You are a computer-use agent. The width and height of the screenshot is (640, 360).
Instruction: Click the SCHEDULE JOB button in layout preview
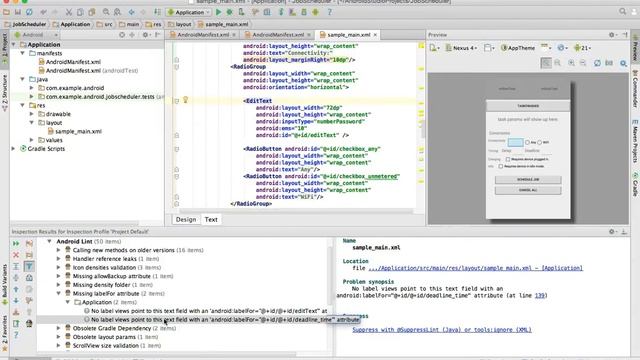(528, 180)
